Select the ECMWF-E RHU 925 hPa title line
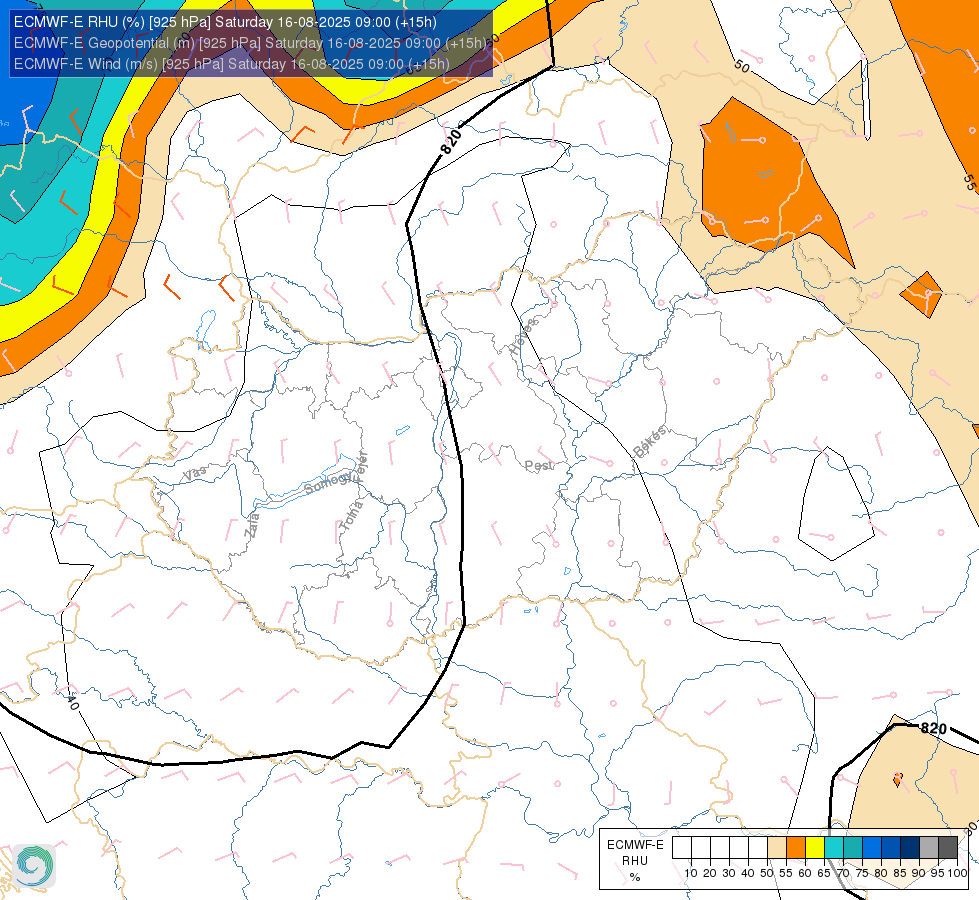Screen dimensions: 979x900 225,22
